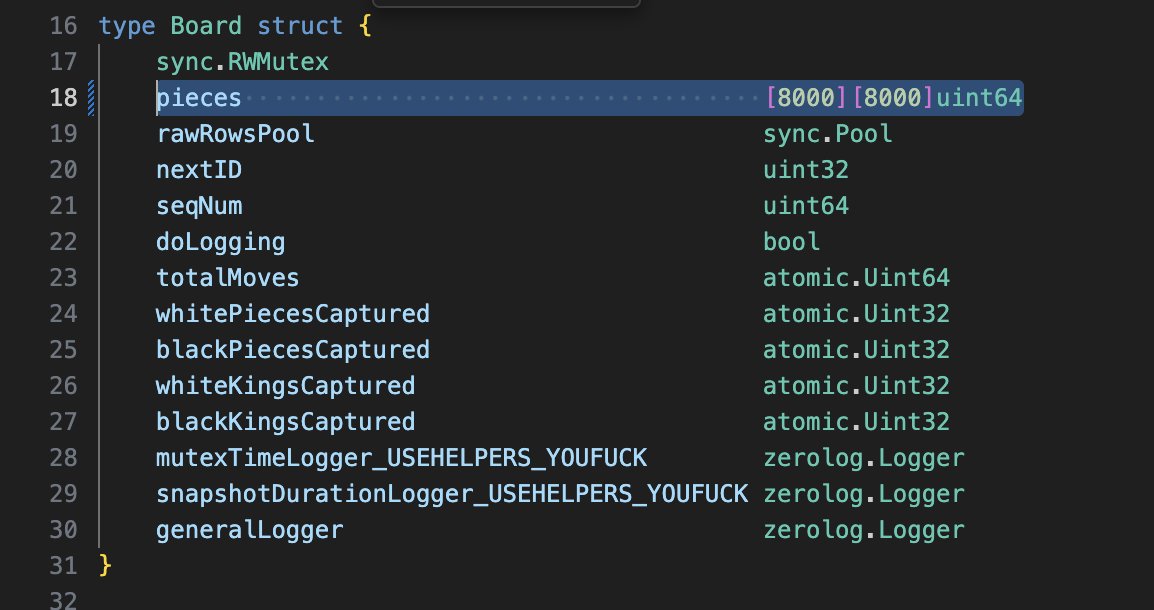Screen dimensions: 1154x610
Task: Click line number 28 in the gutter
Action: click(x=63, y=458)
